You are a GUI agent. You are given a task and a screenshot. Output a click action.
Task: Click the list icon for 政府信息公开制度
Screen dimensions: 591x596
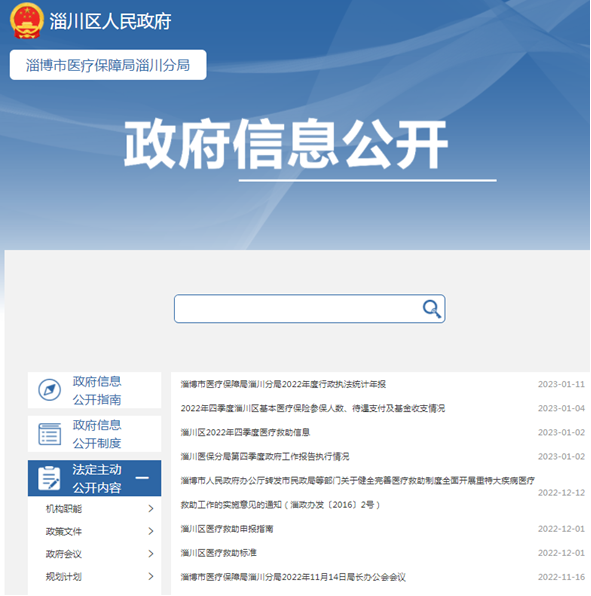click(49, 434)
